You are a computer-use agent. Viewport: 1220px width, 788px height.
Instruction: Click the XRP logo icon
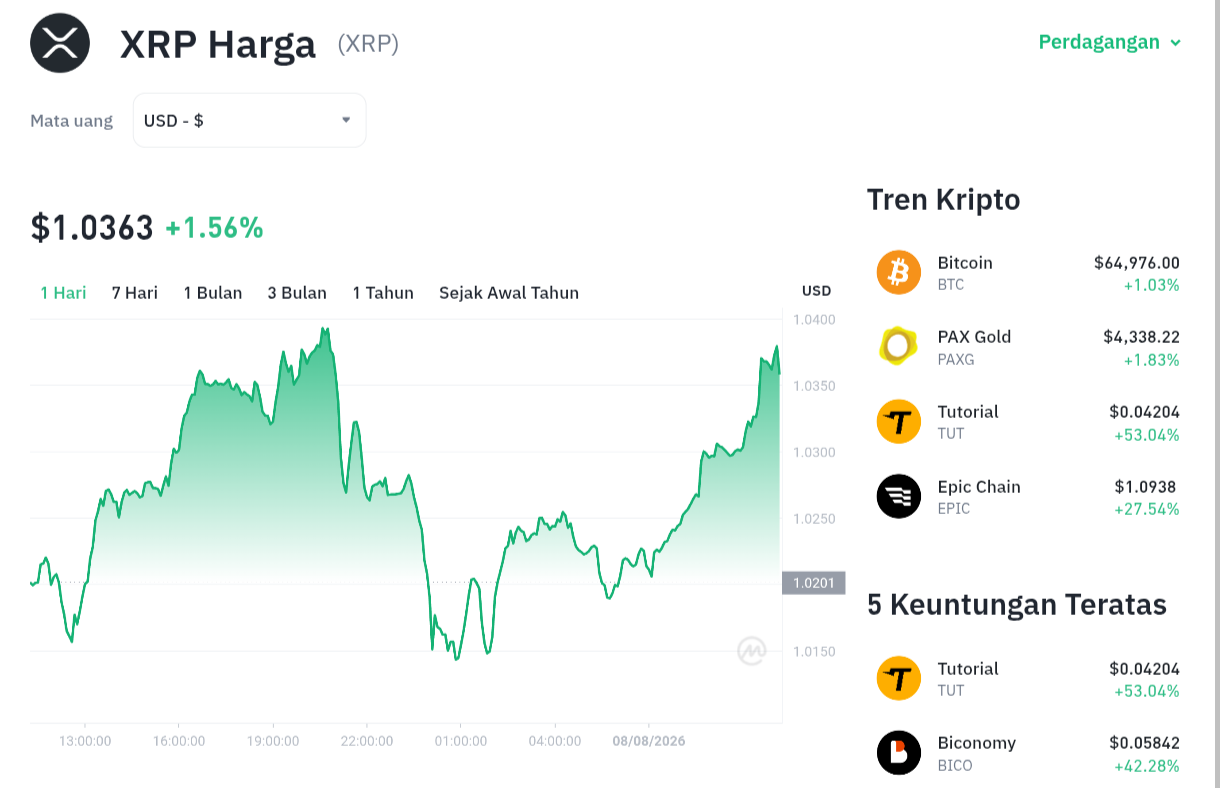coord(60,43)
